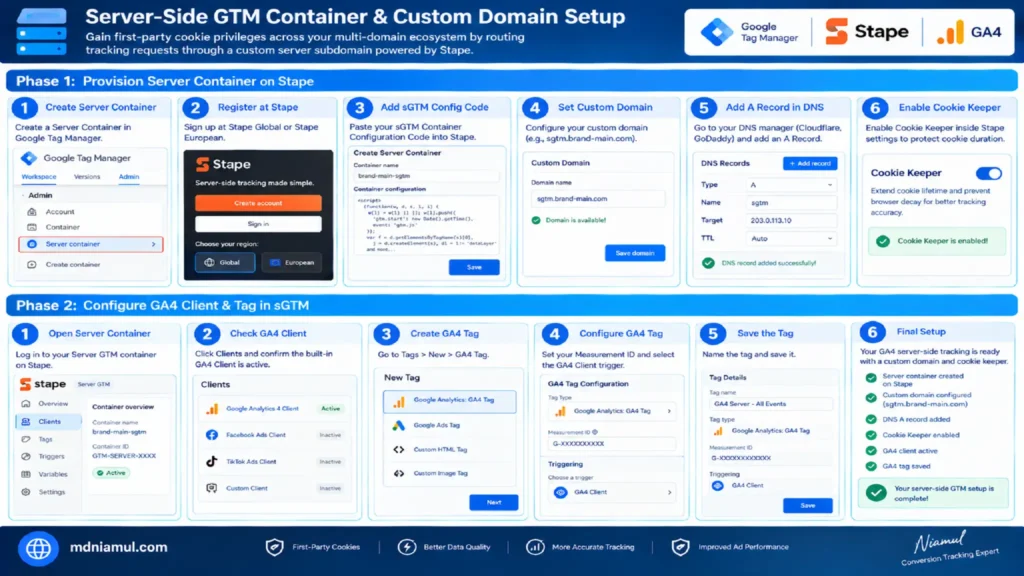Switch to the Workspace tab
Screen dimensions: 1024x576
(39, 177)
